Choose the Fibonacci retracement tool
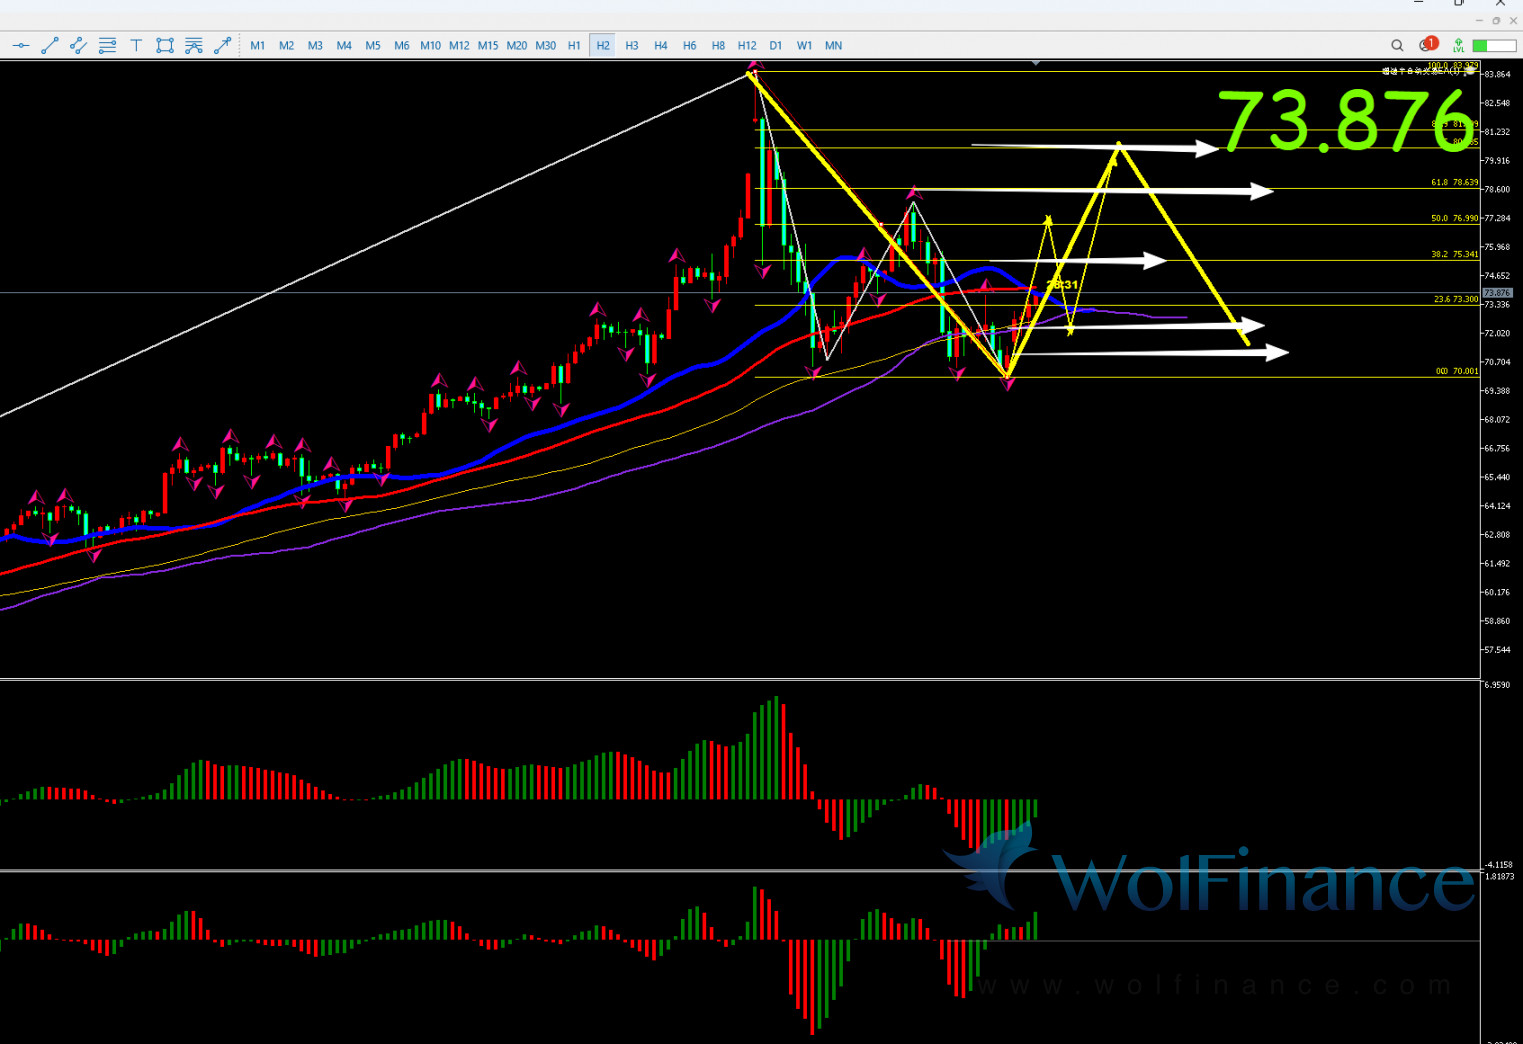Screen dimensions: 1523x1044 tap(107, 45)
